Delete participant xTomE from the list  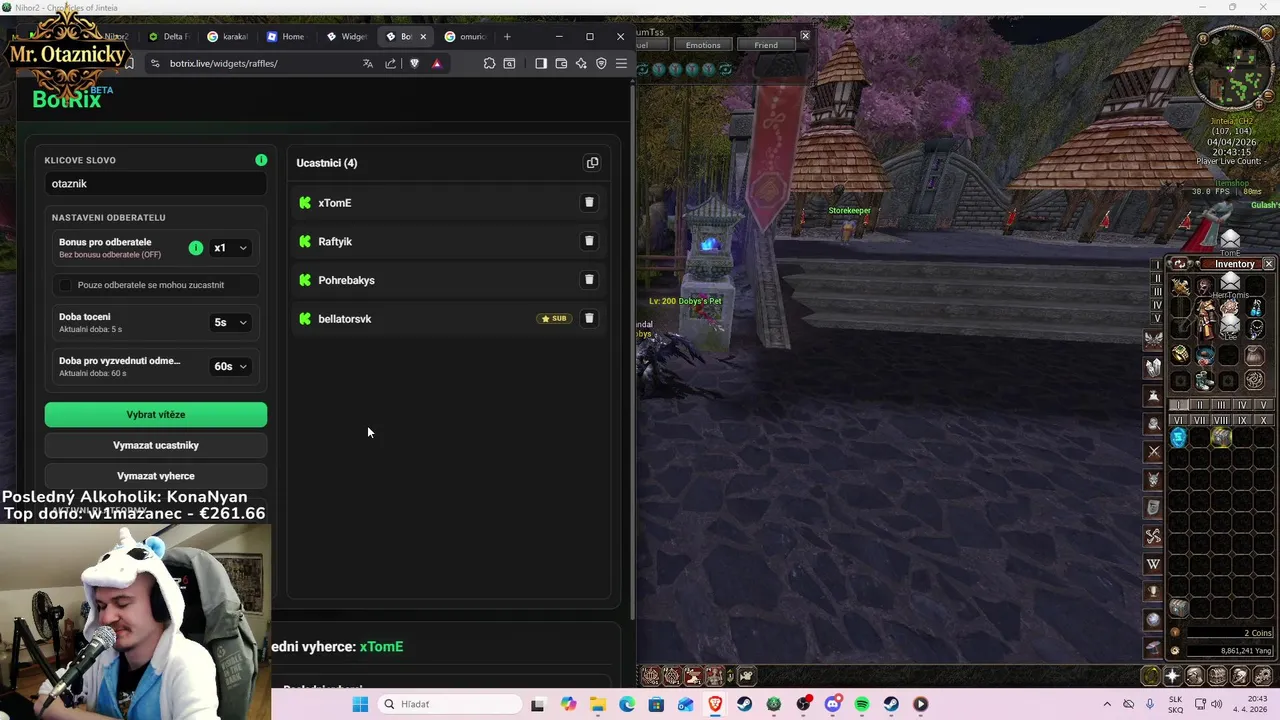(x=589, y=202)
